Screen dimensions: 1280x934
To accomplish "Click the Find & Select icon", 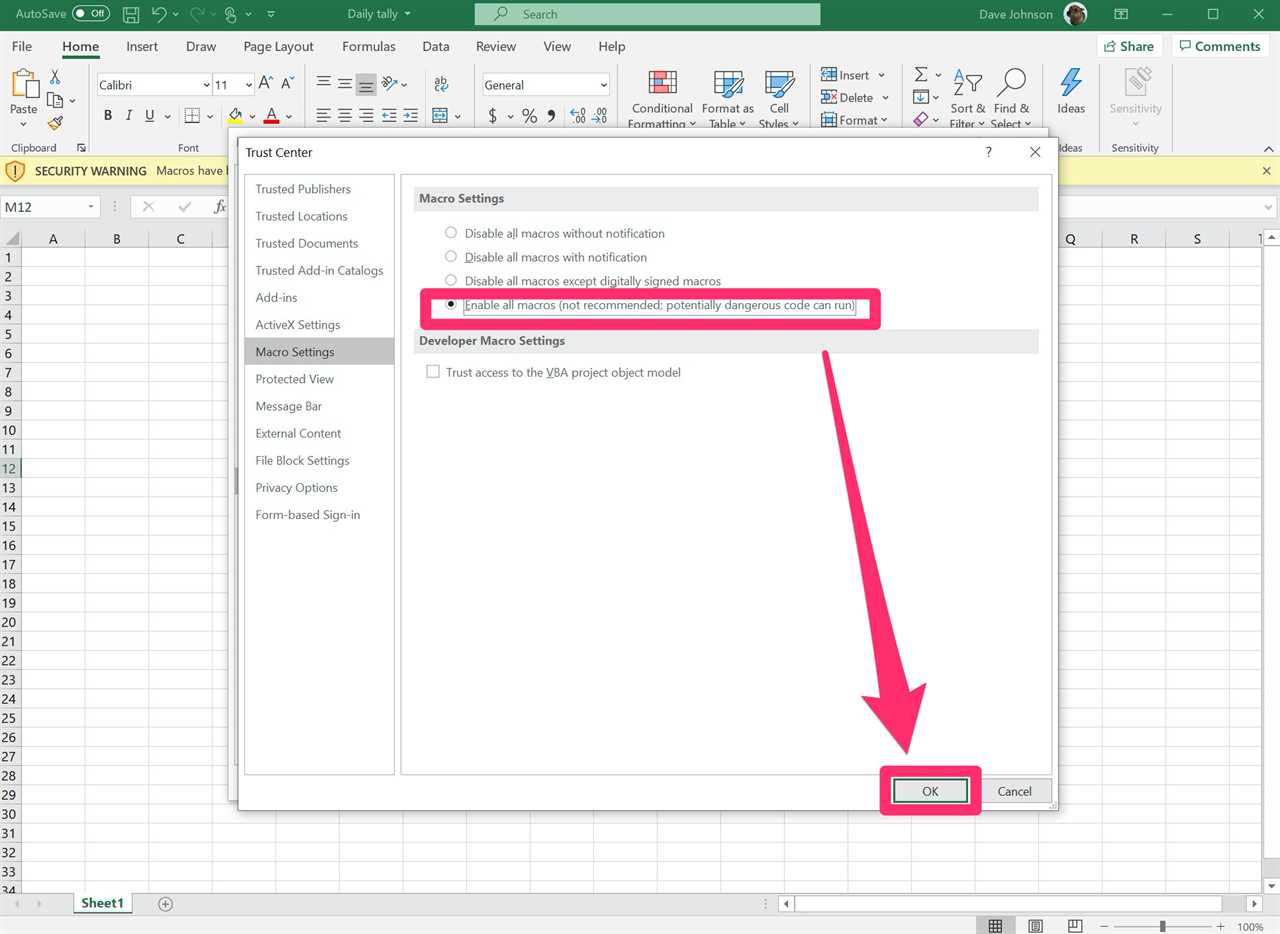I will 1012,97.
